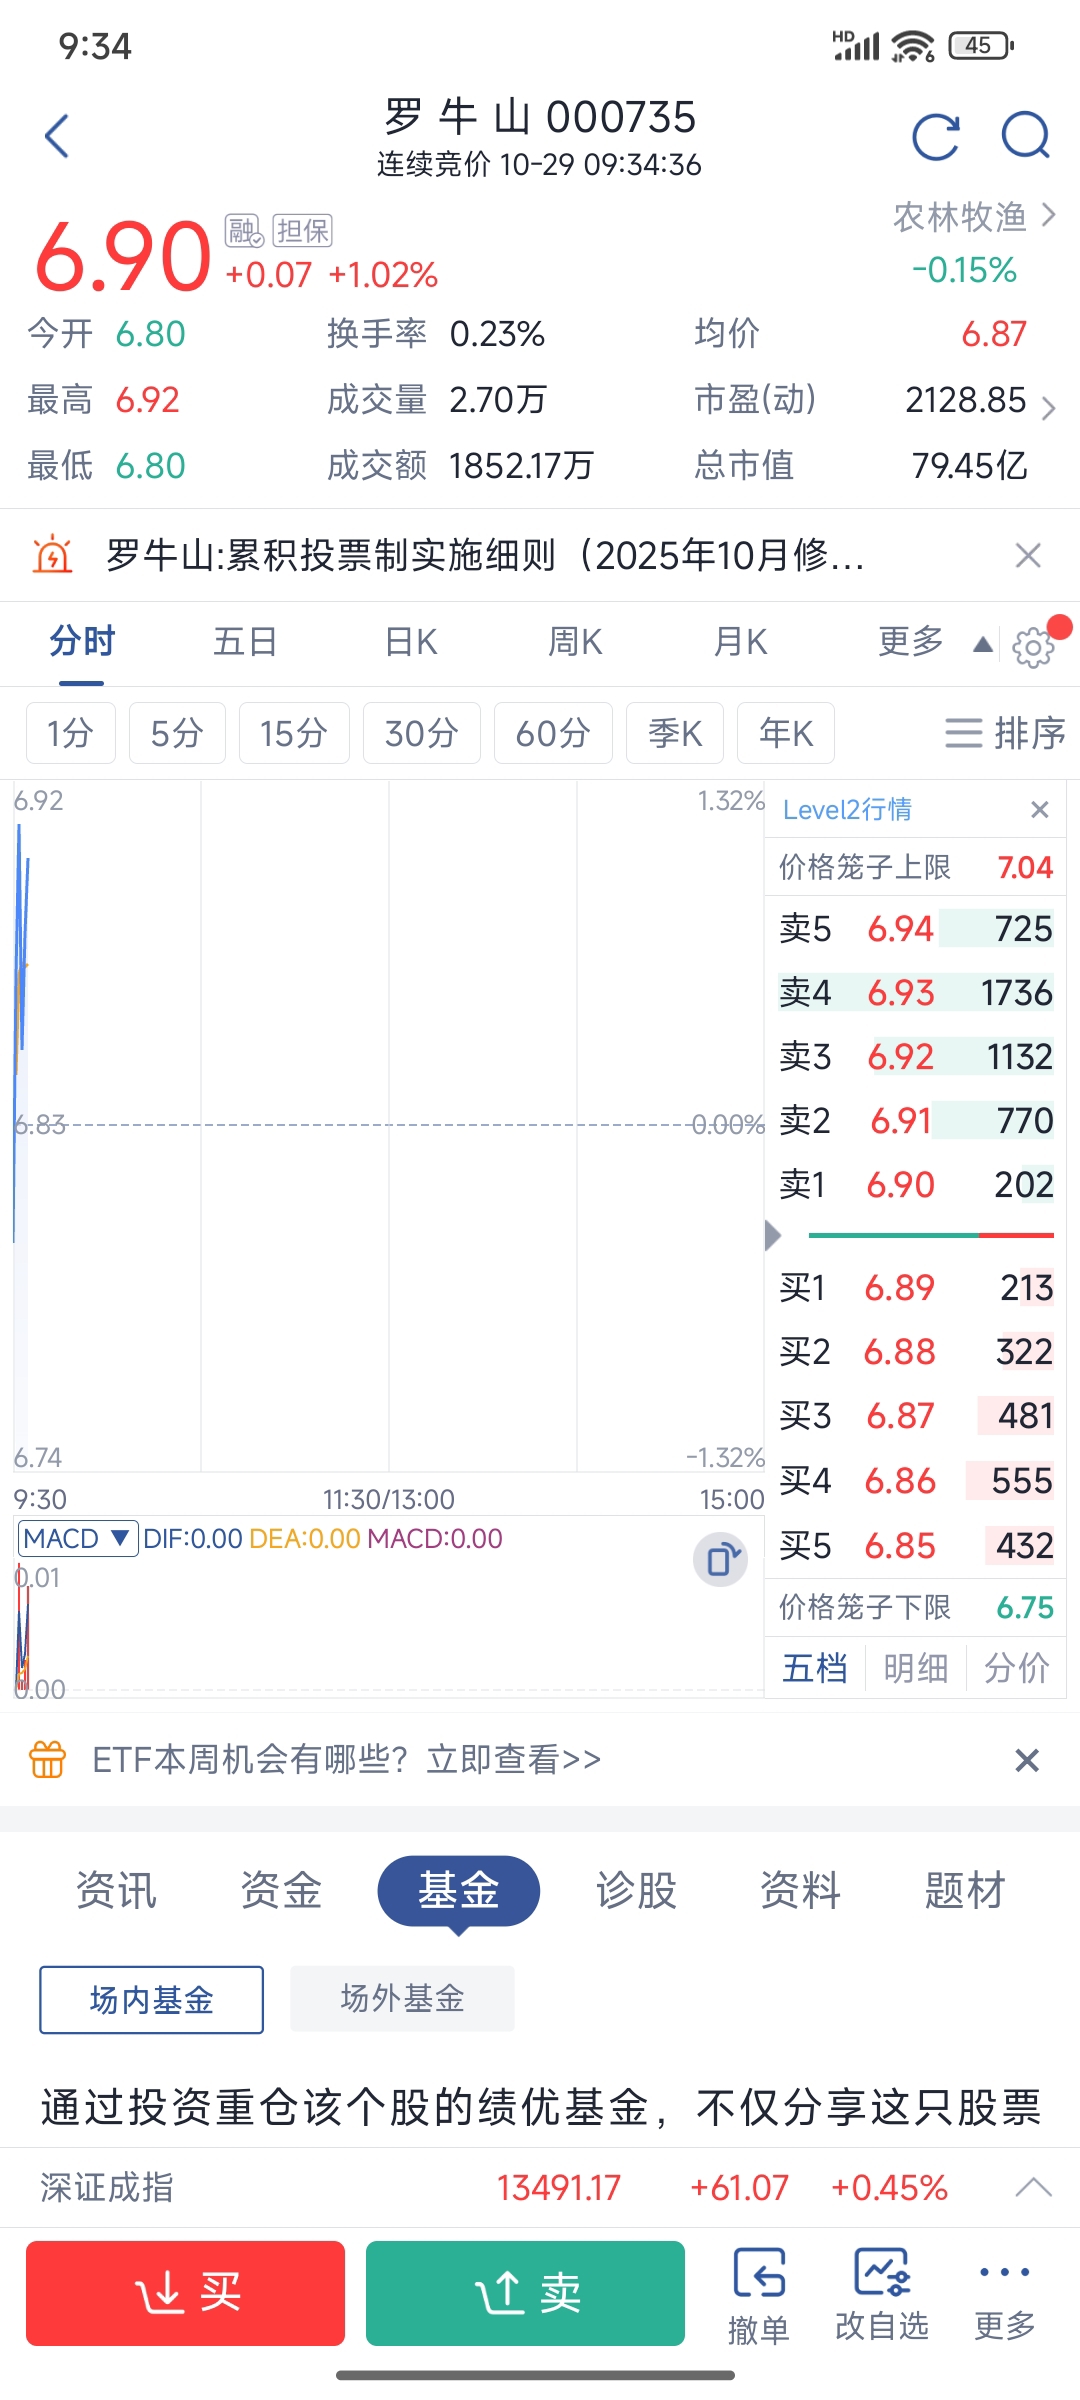Open chart settings gear icon

click(x=1033, y=648)
